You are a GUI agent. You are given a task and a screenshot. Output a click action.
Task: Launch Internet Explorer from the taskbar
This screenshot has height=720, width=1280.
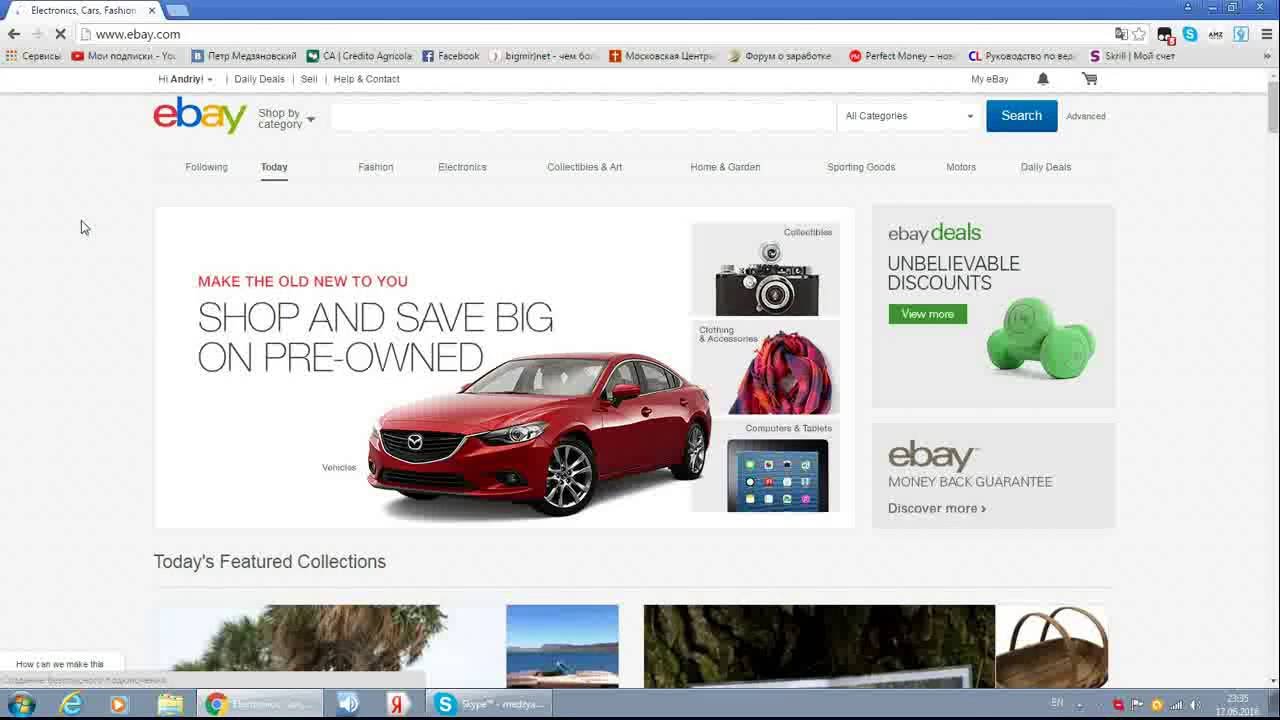pyautogui.click(x=71, y=704)
